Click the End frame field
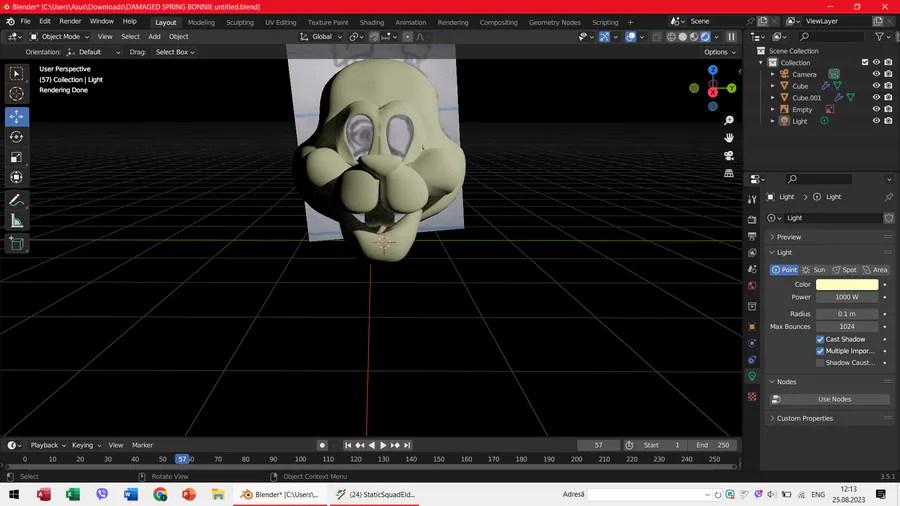Image resolution: width=900 pixels, height=506 pixels. 714,445
